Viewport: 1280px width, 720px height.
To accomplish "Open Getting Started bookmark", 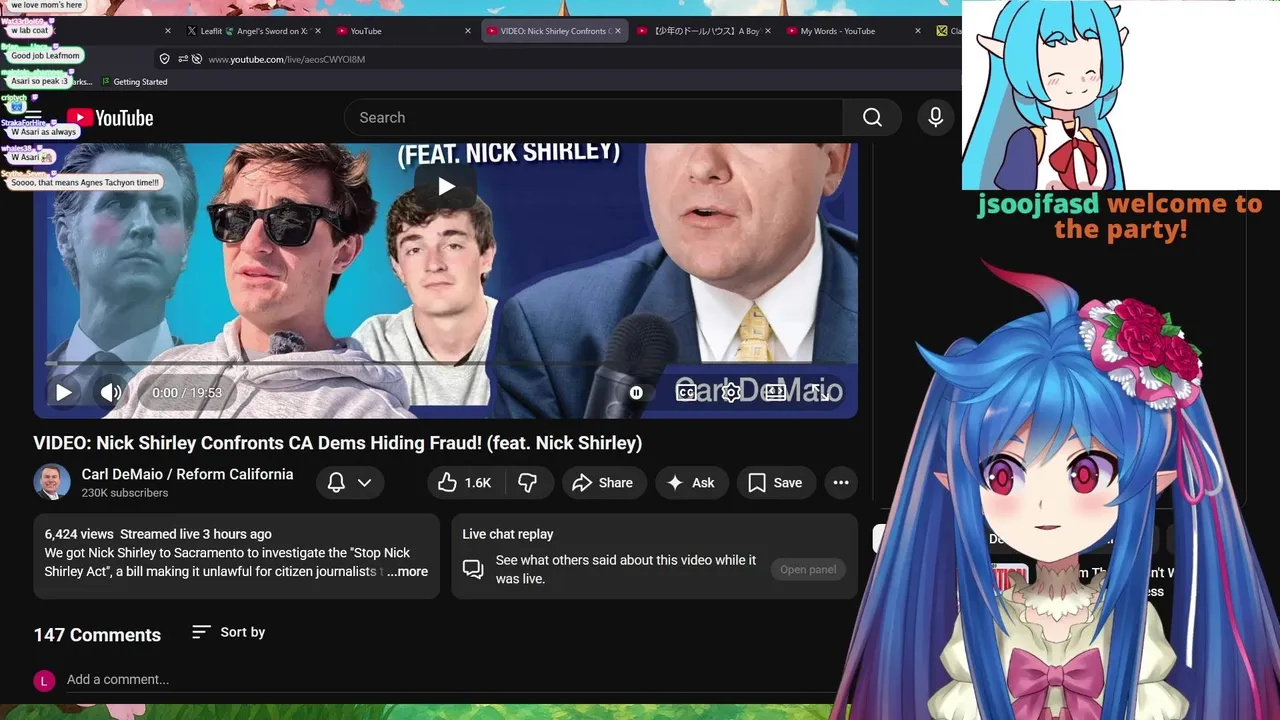I will [x=134, y=82].
